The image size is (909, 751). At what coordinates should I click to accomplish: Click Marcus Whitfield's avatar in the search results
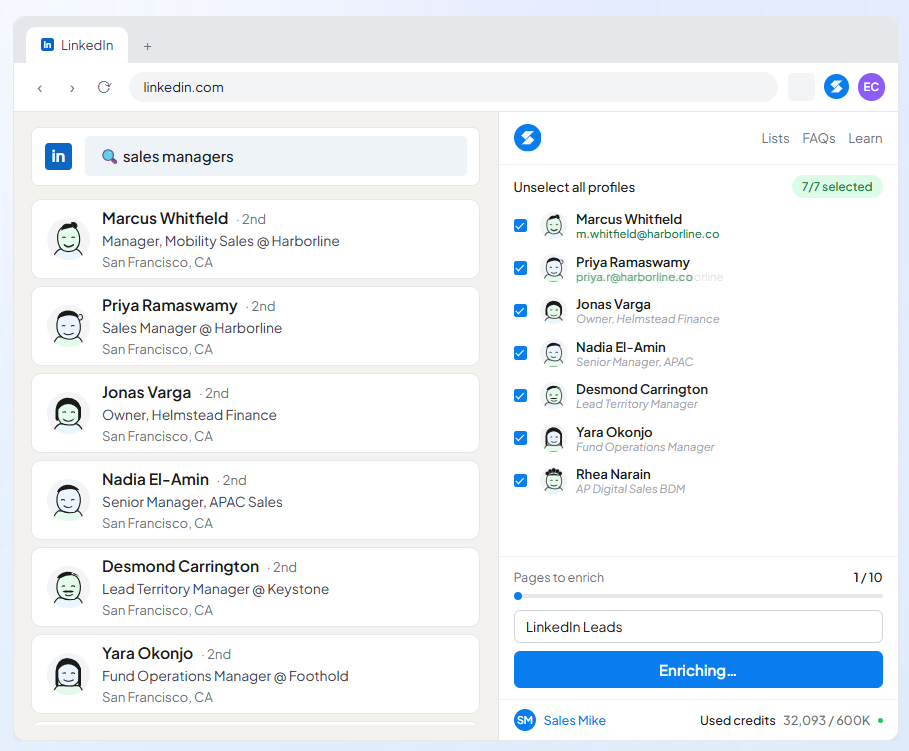(68, 239)
